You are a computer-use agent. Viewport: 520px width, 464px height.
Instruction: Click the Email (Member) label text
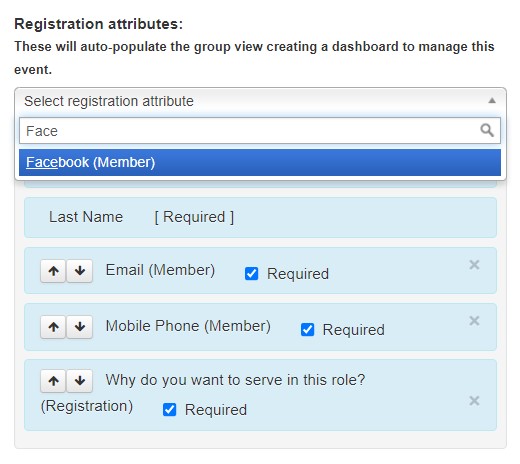pyautogui.click(x=160, y=270)
